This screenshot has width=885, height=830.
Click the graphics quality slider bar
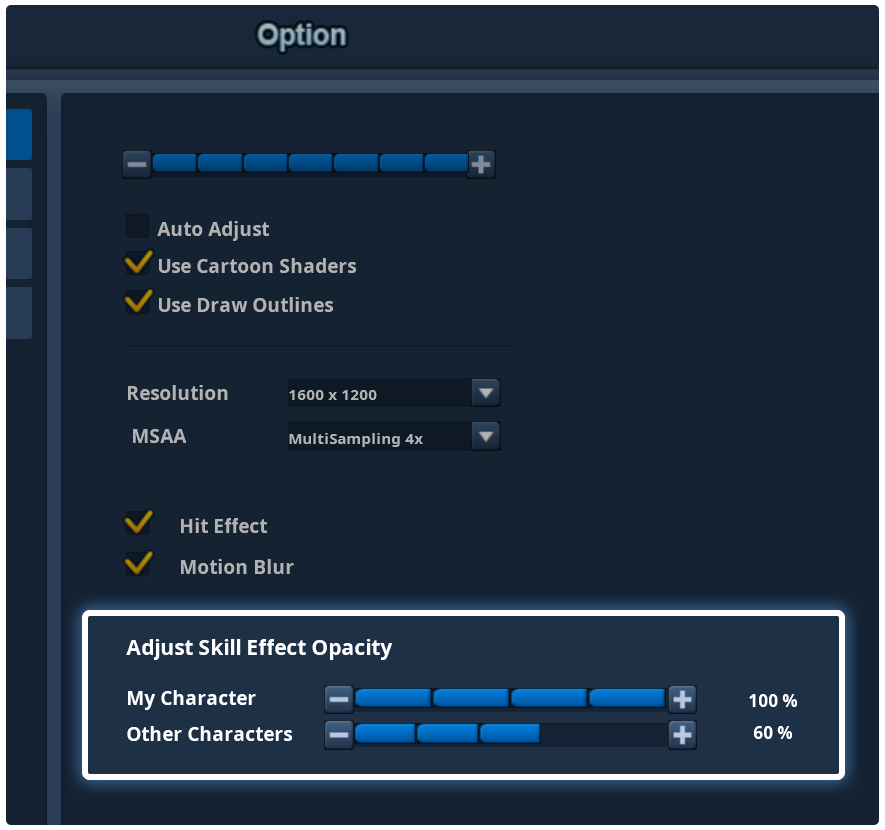309,164
